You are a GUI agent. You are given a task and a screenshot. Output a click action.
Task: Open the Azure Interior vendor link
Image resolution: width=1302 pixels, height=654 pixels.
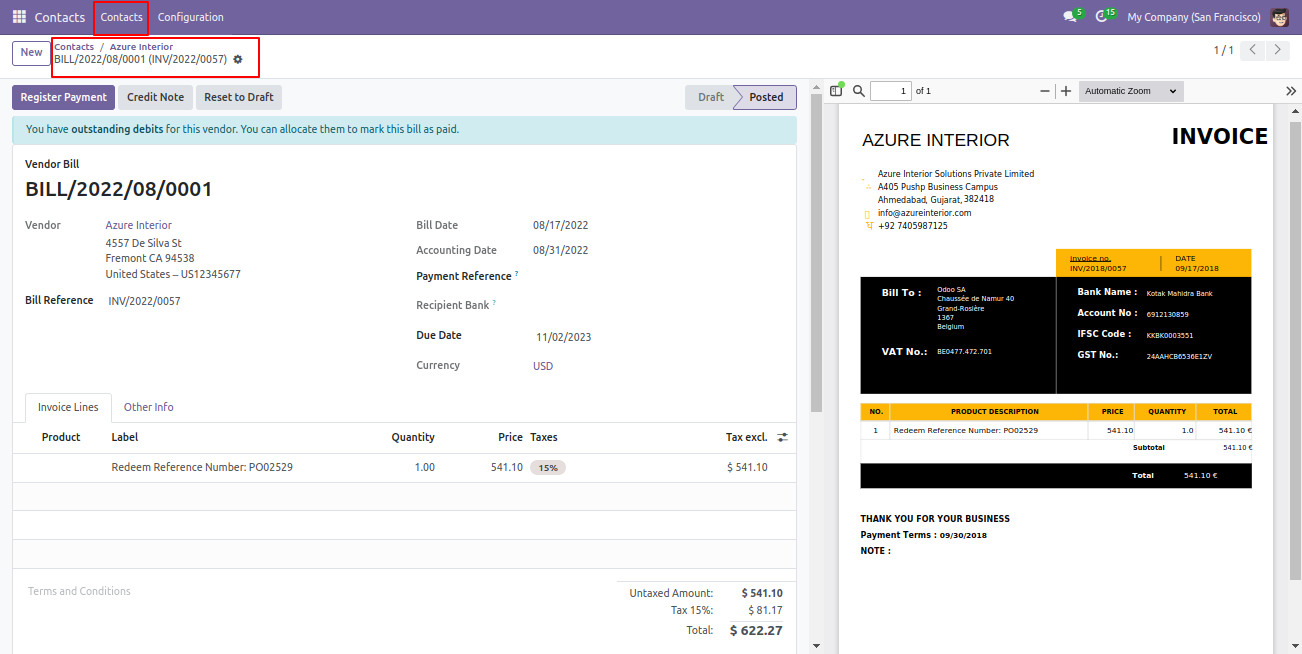click(x=138, y=225)
